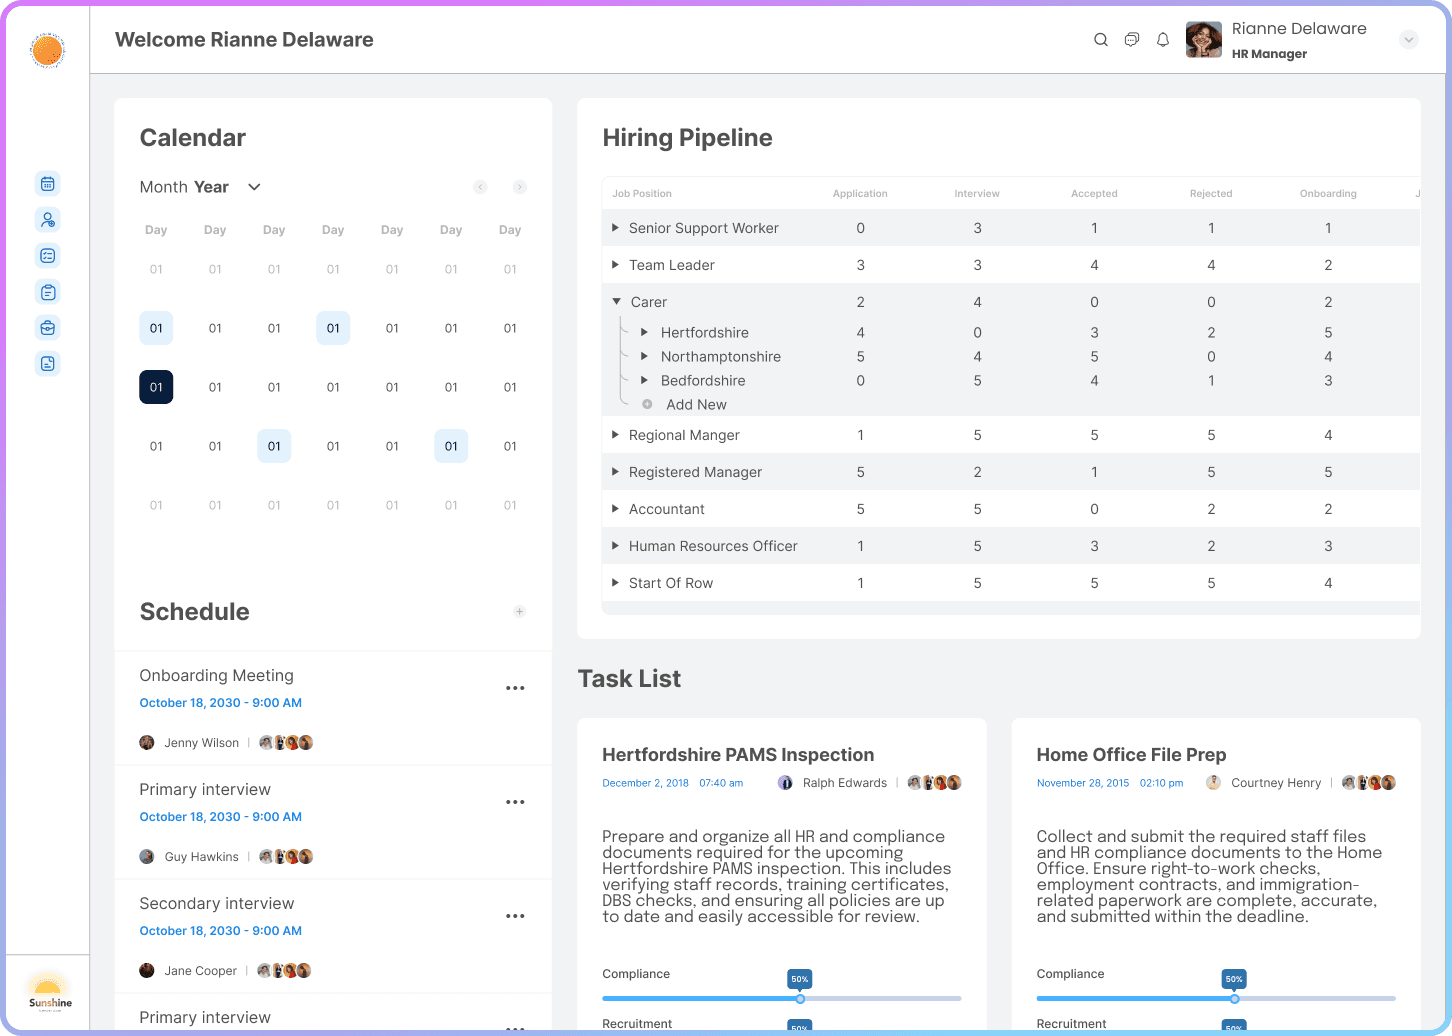Screen dimensions: 1452x1036
Task: Click the briefcase icon in the sidebar
Action: (47, 328)
